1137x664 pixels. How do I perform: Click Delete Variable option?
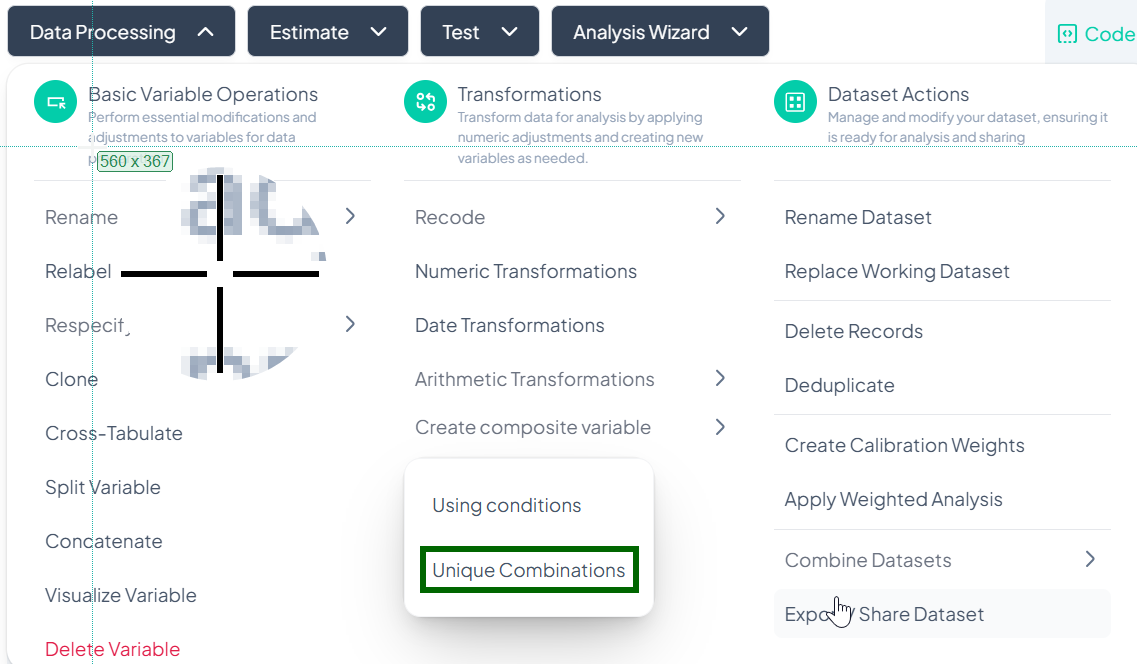[112, 649]
